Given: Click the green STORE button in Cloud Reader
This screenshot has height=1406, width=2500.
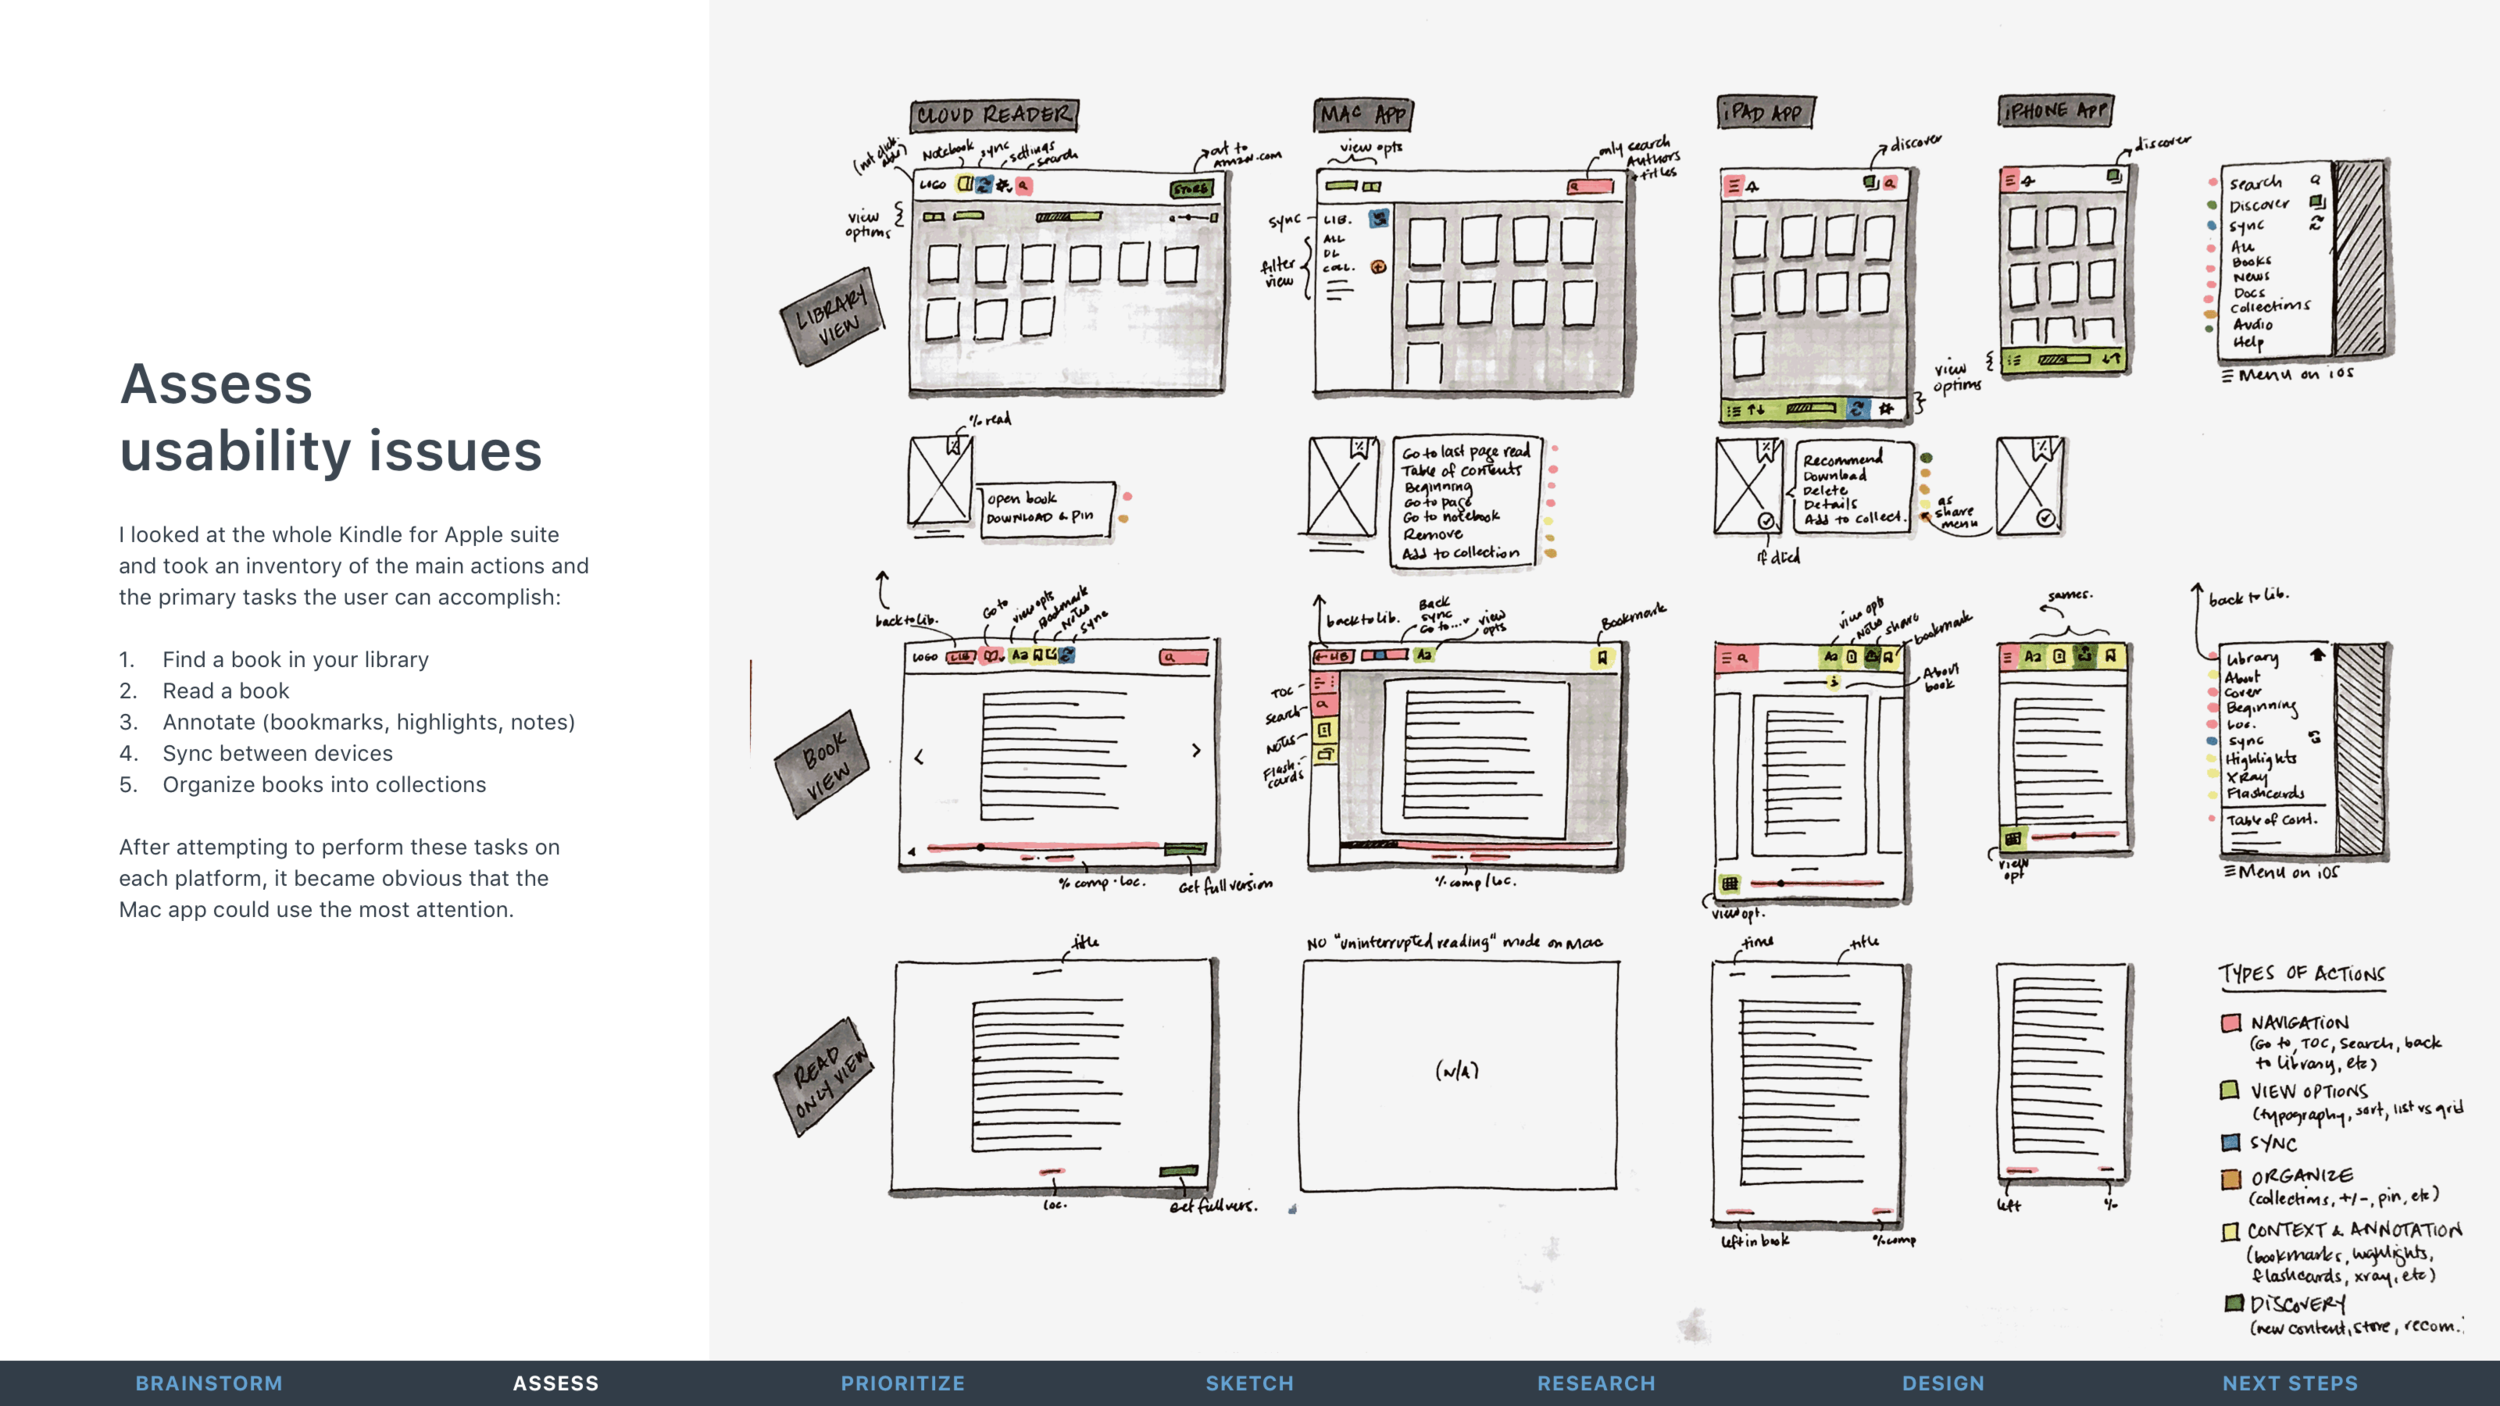Looking at the screenshot, I should pyautogui.click(x=1191, y=188).
